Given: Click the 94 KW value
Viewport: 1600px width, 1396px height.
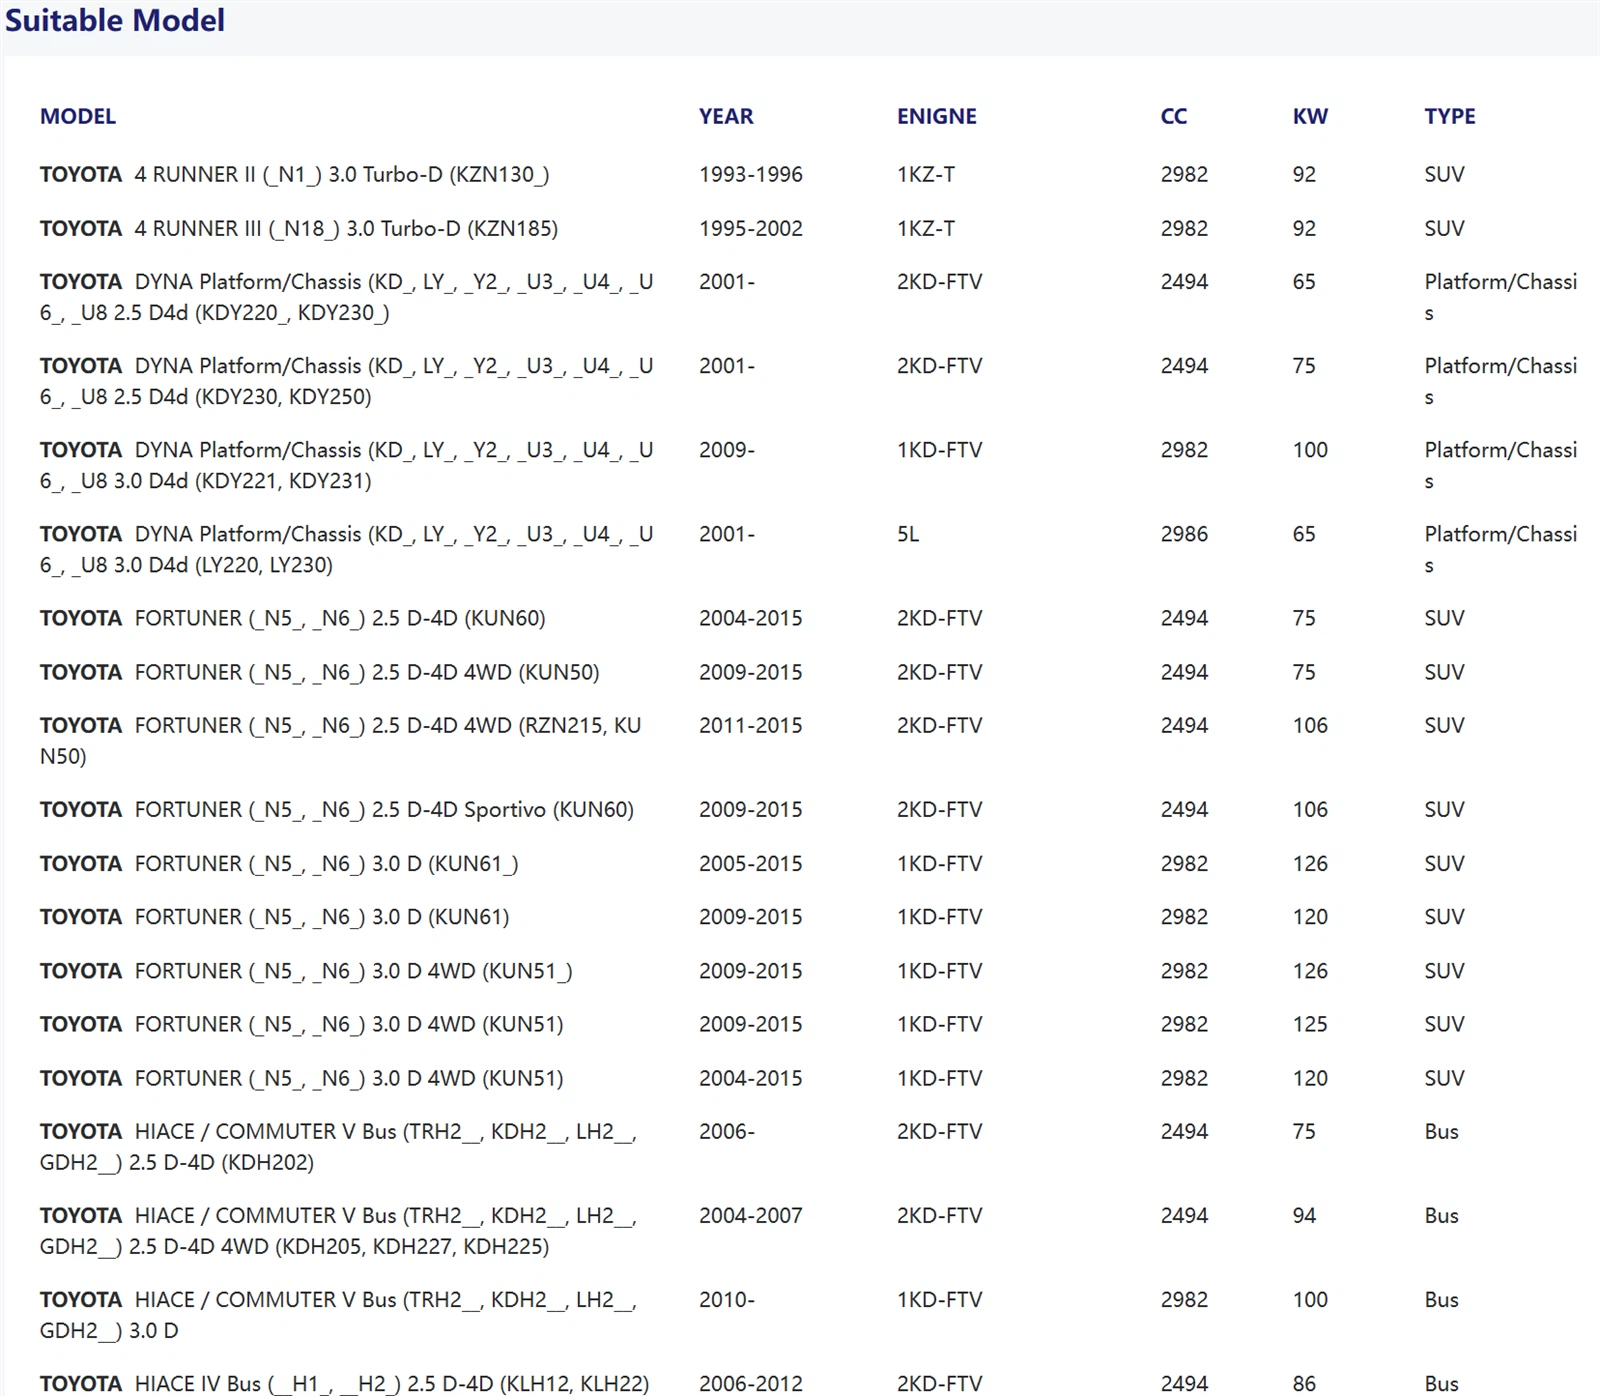Looking at the screenshot, I should point(1304,1215).
